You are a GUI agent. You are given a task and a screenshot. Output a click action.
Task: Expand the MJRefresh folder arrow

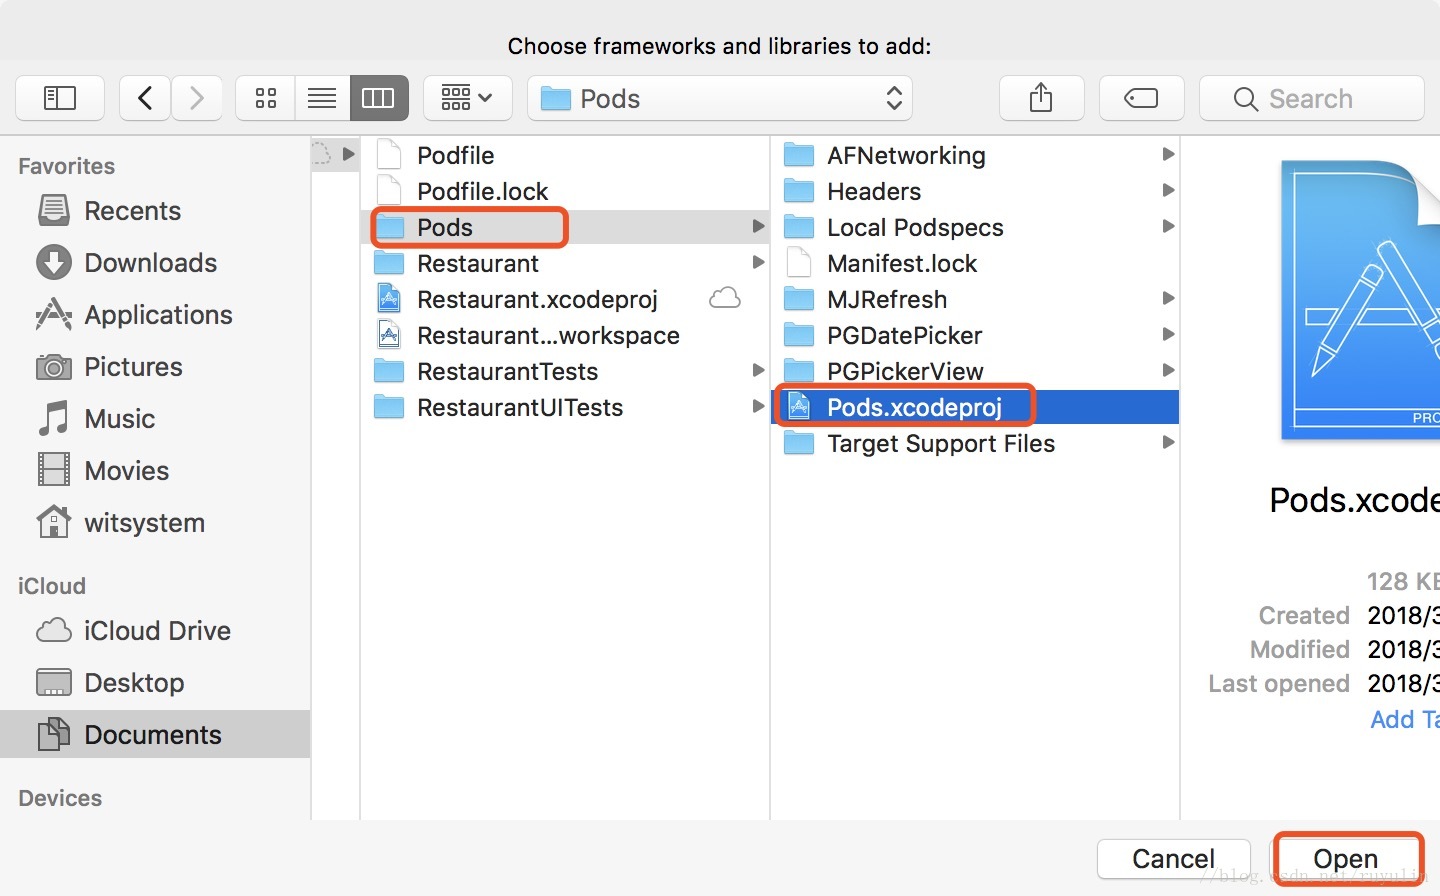coord(1168,298)
